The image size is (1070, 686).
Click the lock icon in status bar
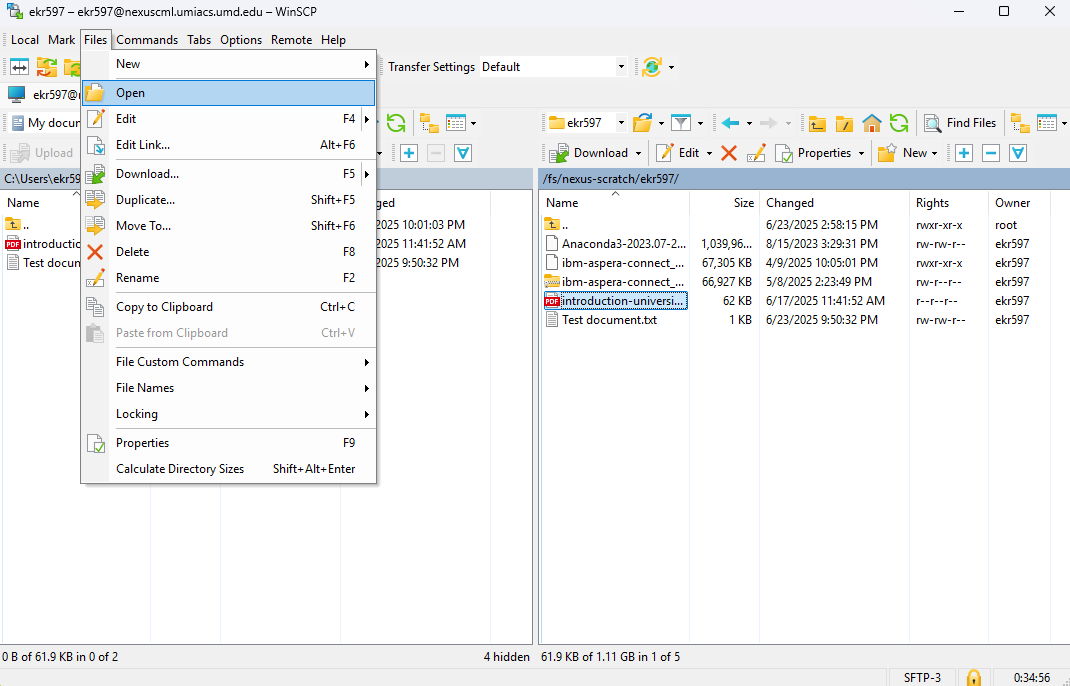click(x=972, y=677)
